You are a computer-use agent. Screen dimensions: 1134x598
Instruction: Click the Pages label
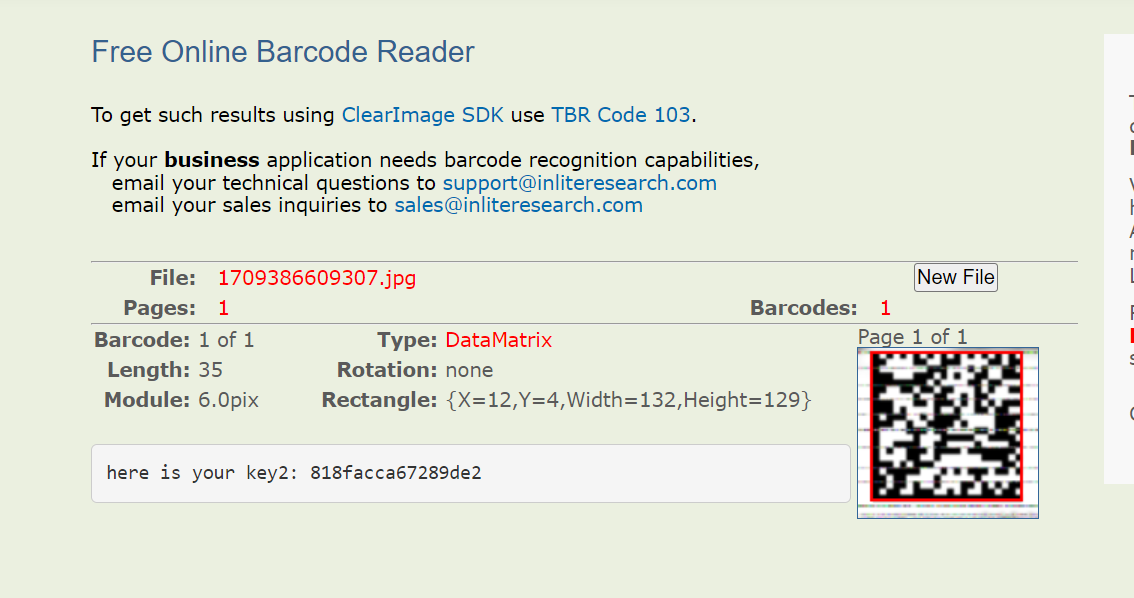[x=160, y=309]
